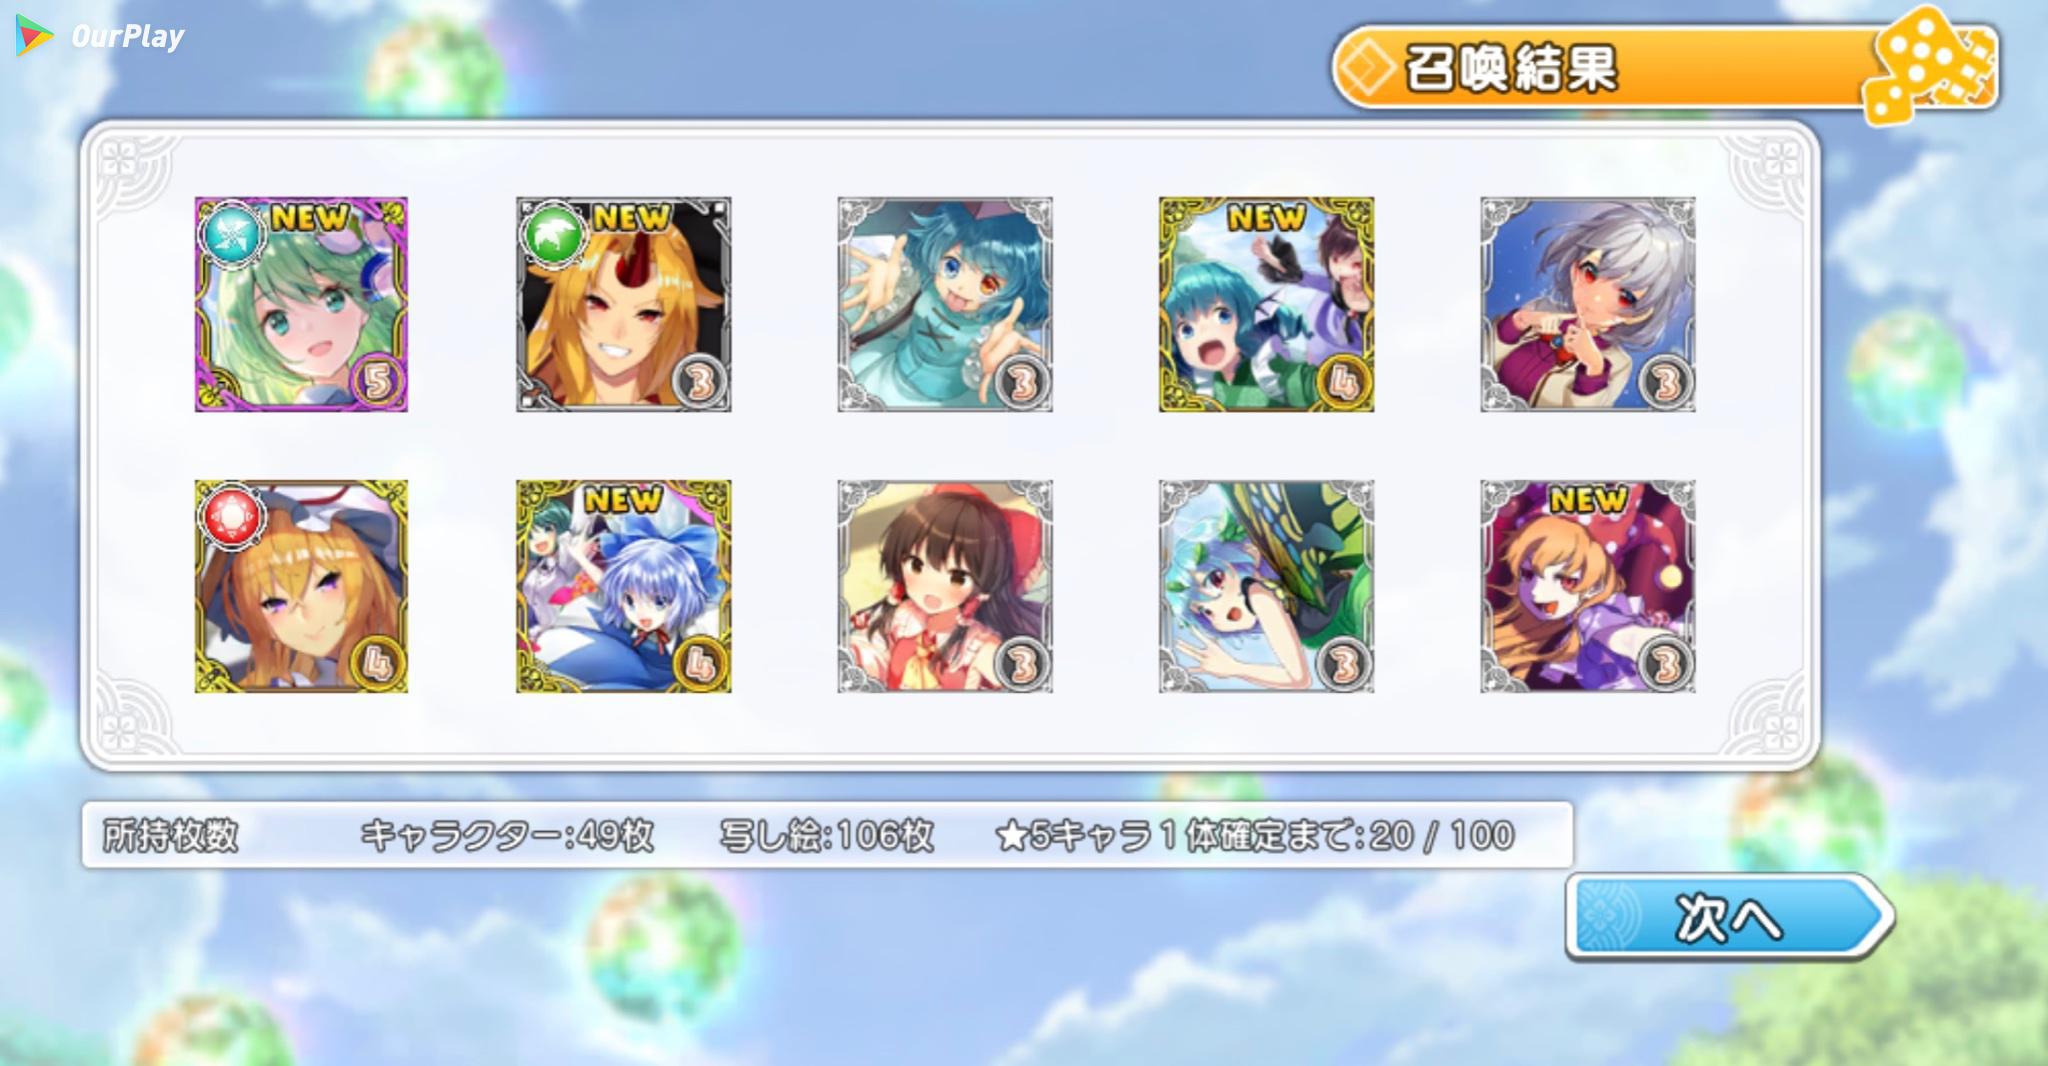
Task: Select the green-haired 5-star NEW card
Action: click(x=301, y=304)
